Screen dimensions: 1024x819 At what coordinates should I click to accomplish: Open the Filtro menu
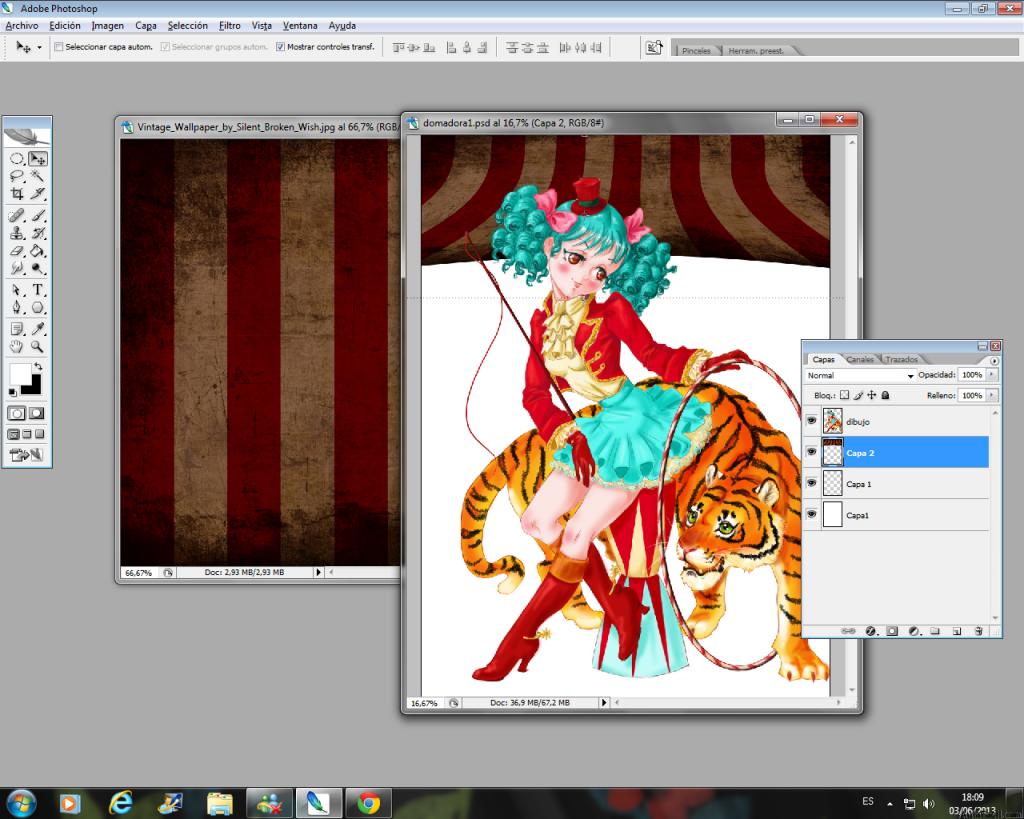coord(229,25)
